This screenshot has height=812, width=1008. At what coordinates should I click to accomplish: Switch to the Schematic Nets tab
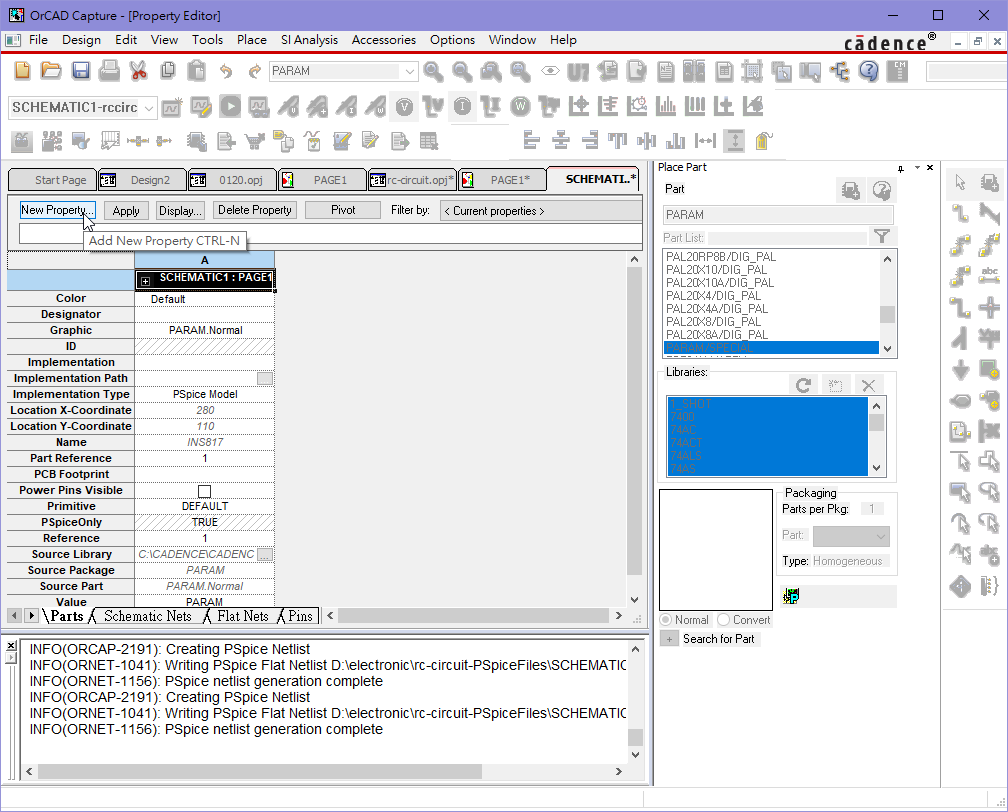pyautogui.click(x=147, y=617)
